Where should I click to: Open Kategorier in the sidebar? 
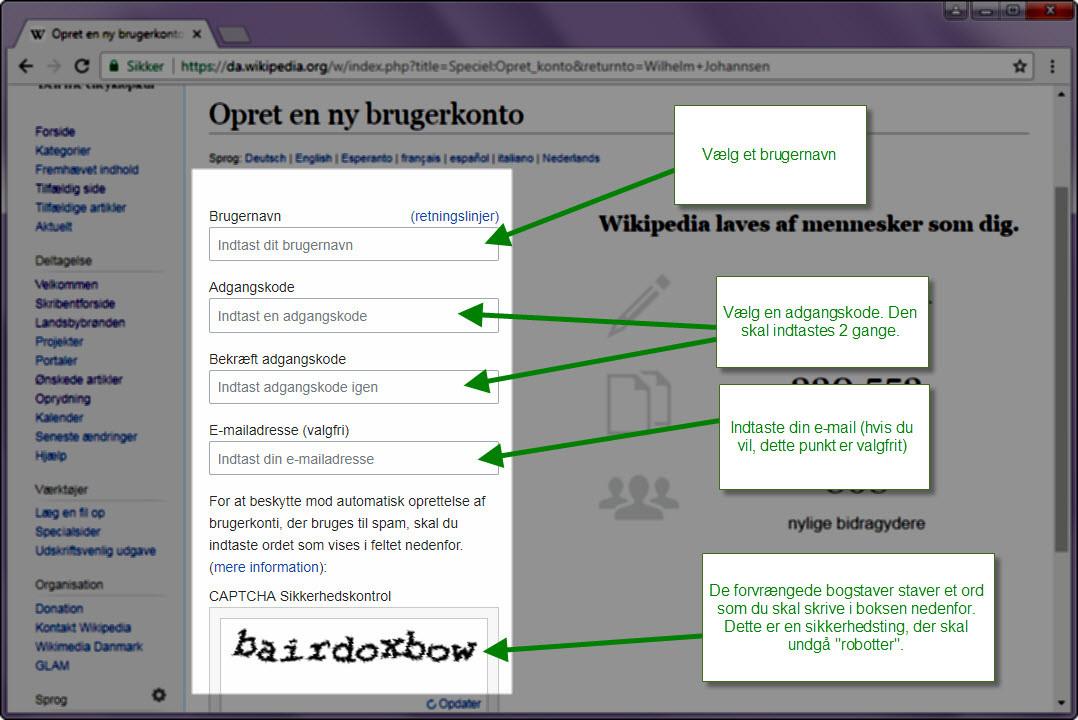63,151
